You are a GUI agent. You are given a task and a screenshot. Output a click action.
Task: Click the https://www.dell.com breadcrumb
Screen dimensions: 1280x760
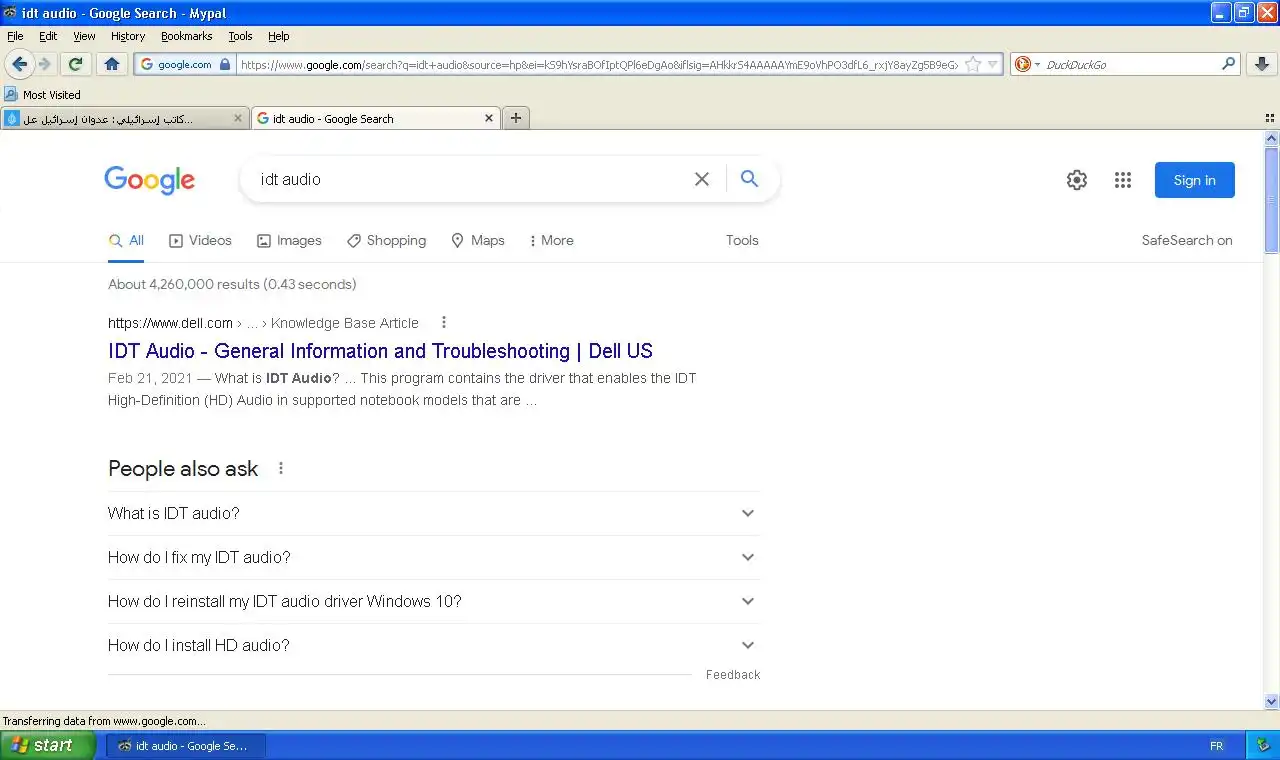point(170,323)
